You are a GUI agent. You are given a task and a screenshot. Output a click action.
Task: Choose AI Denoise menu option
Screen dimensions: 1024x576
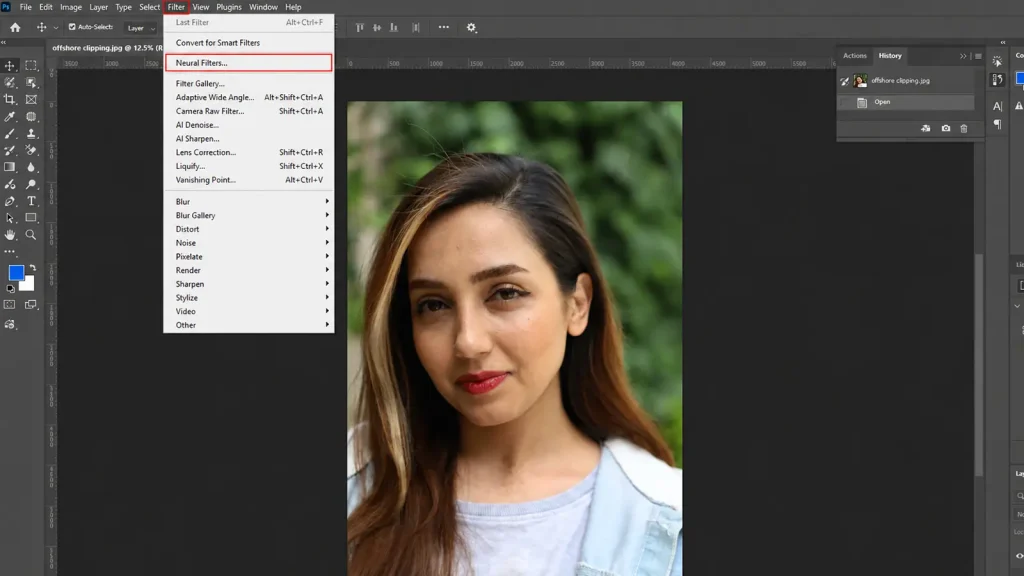(x=249, y=125)
